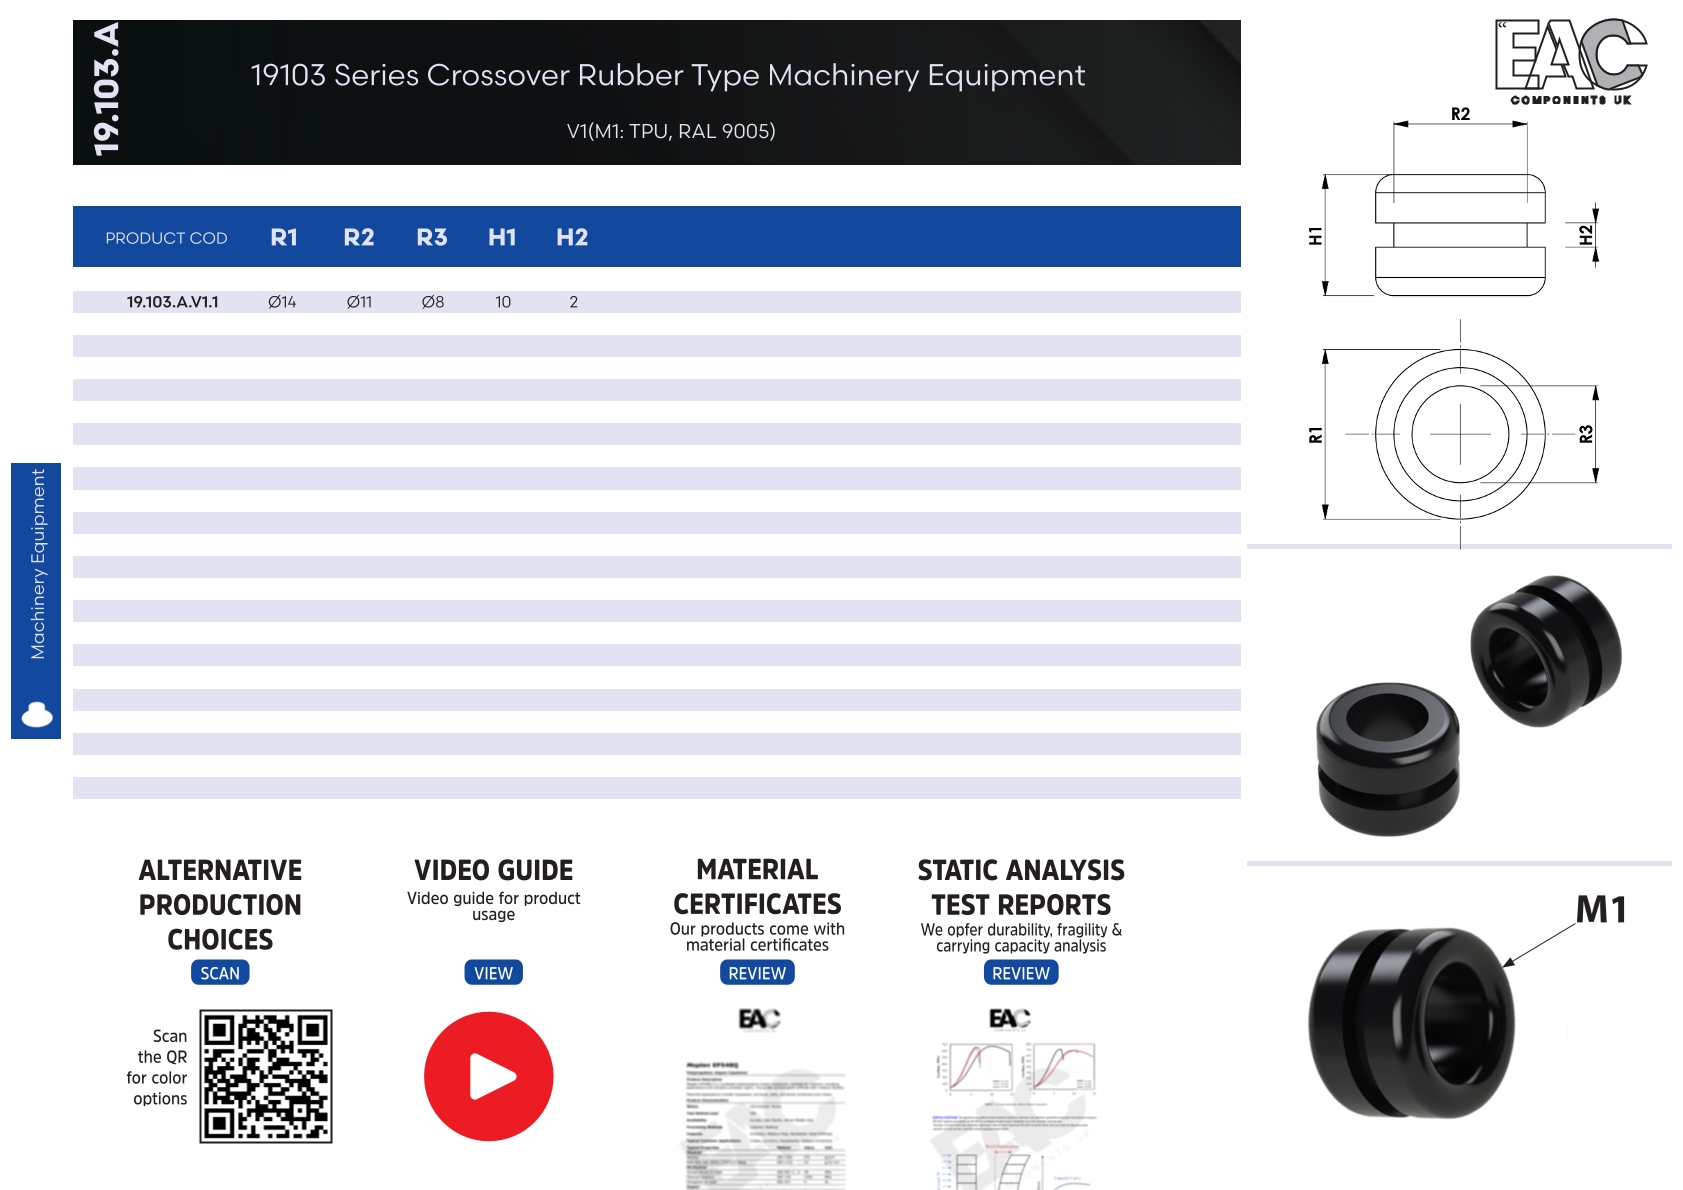Click the 19.103.A vertical label
Screen dimensions: 1683x1190
[106, 90]
